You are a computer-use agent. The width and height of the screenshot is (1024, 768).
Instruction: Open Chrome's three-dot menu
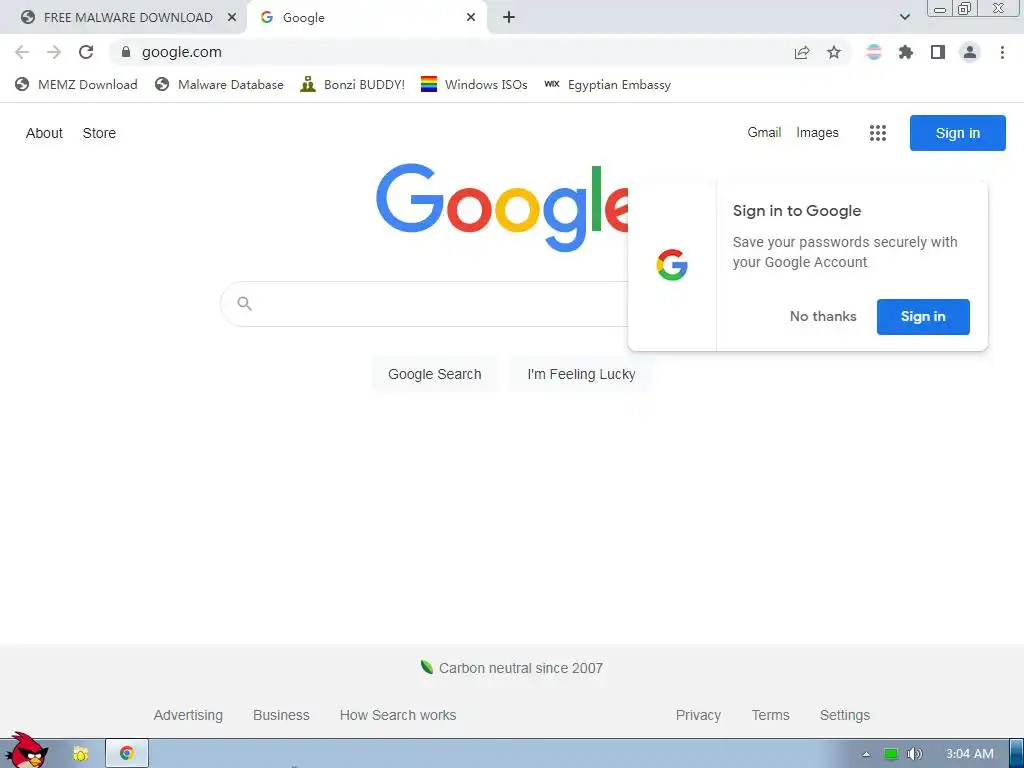(x=1002, y=52)
